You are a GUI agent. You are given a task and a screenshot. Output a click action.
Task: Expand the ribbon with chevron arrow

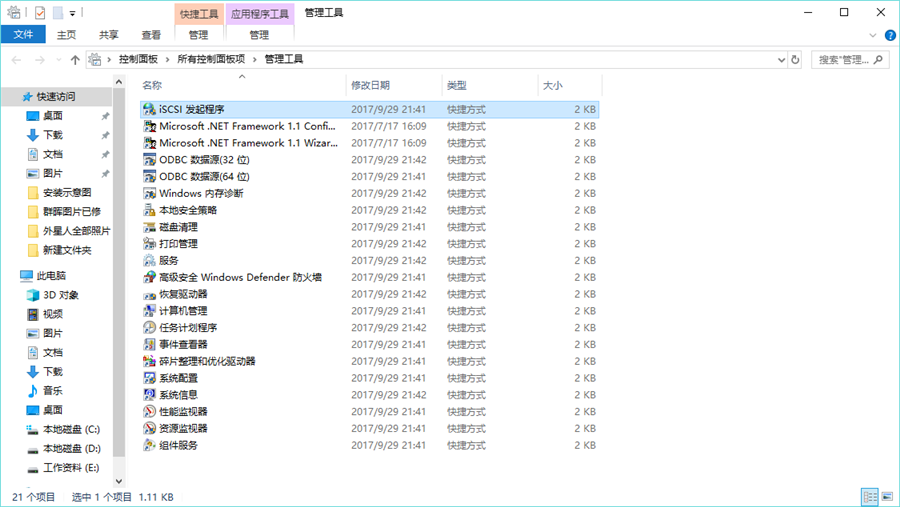pyautogui.click(x=874, y=35)
